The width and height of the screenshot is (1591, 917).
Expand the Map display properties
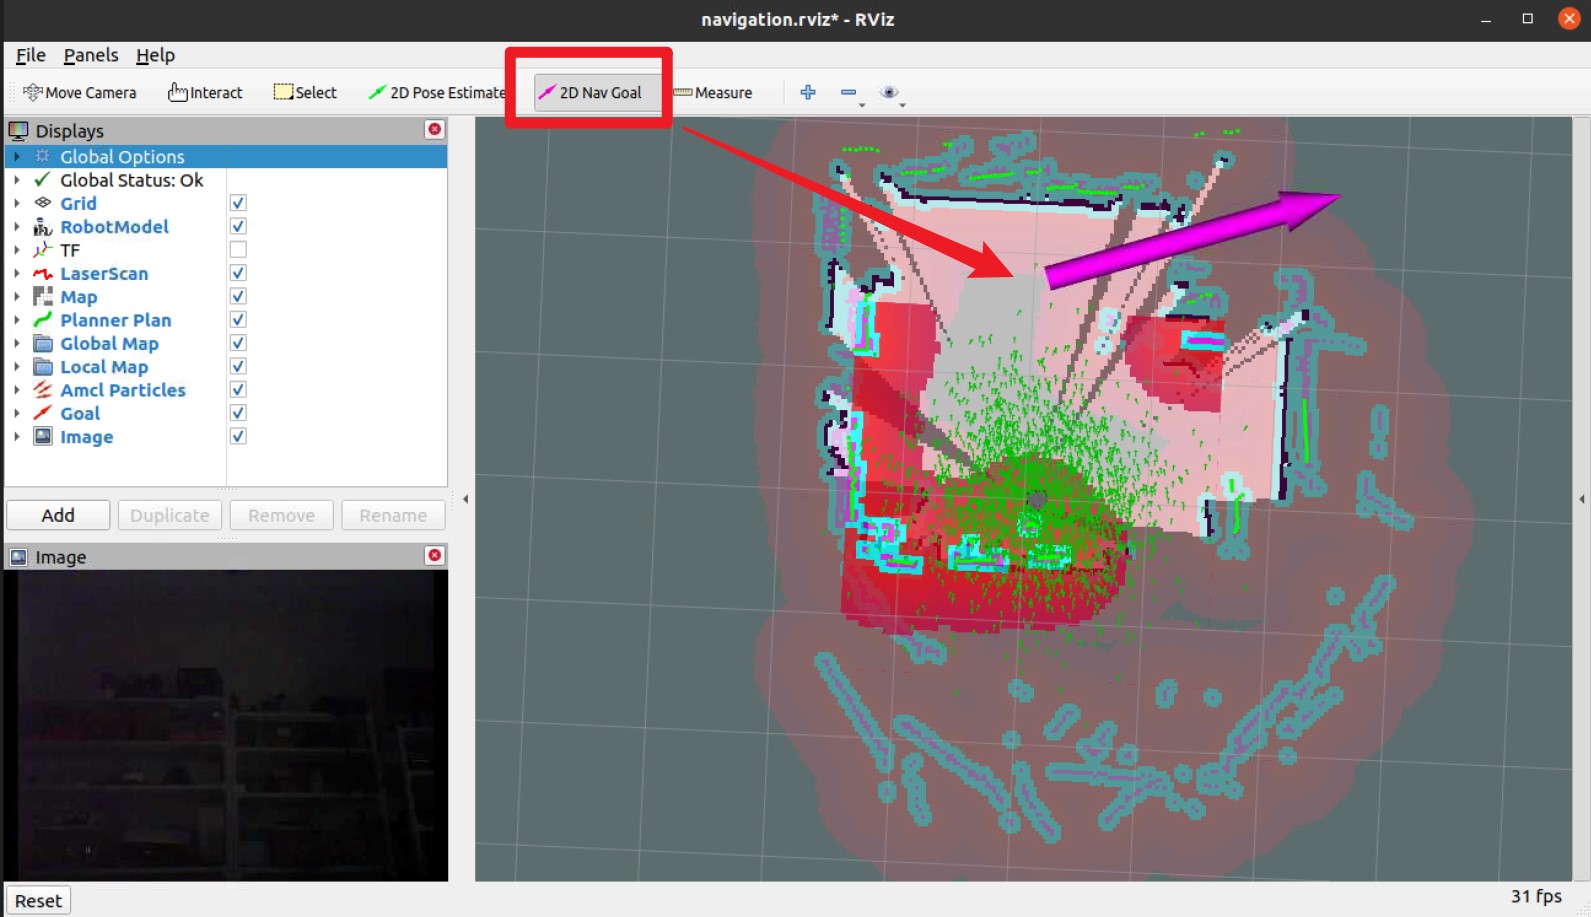16,296
